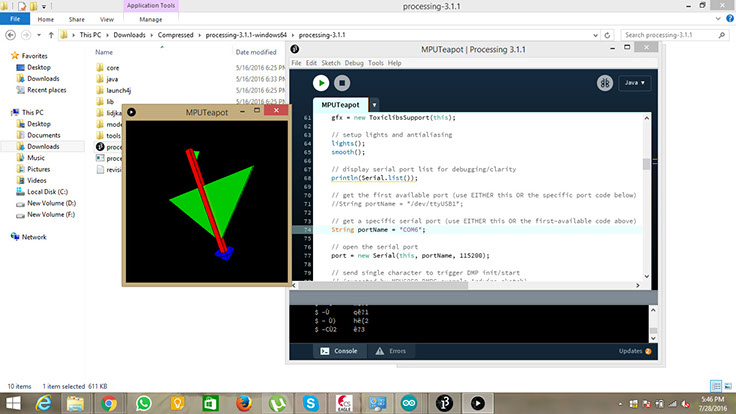Open Windows Start button
Image resolution: width=736 pixels, height=414 pixels.
13,404
